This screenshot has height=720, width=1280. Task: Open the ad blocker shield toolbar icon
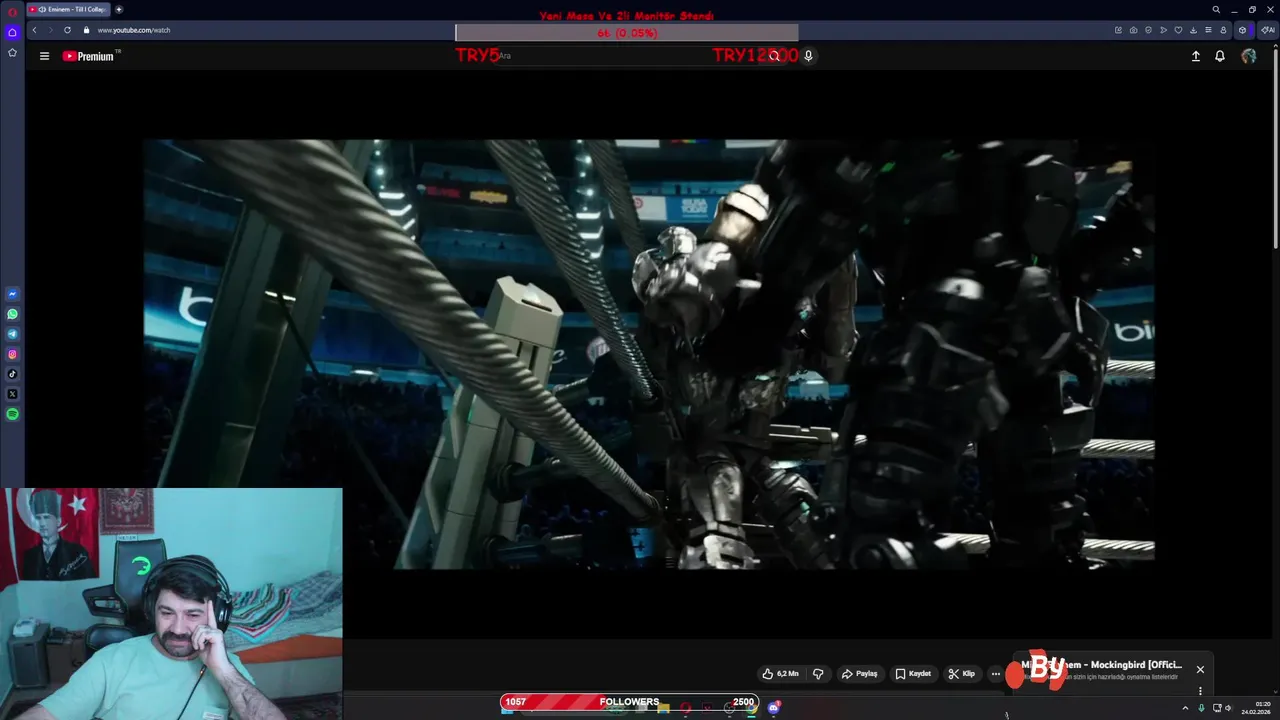coord(1148,30)
